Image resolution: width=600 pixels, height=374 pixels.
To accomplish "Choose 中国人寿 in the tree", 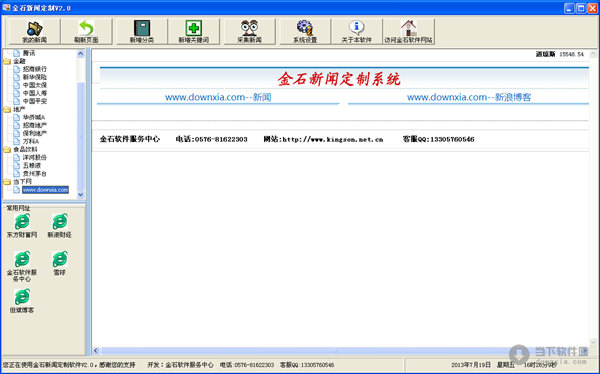I will tap(34, 93).
